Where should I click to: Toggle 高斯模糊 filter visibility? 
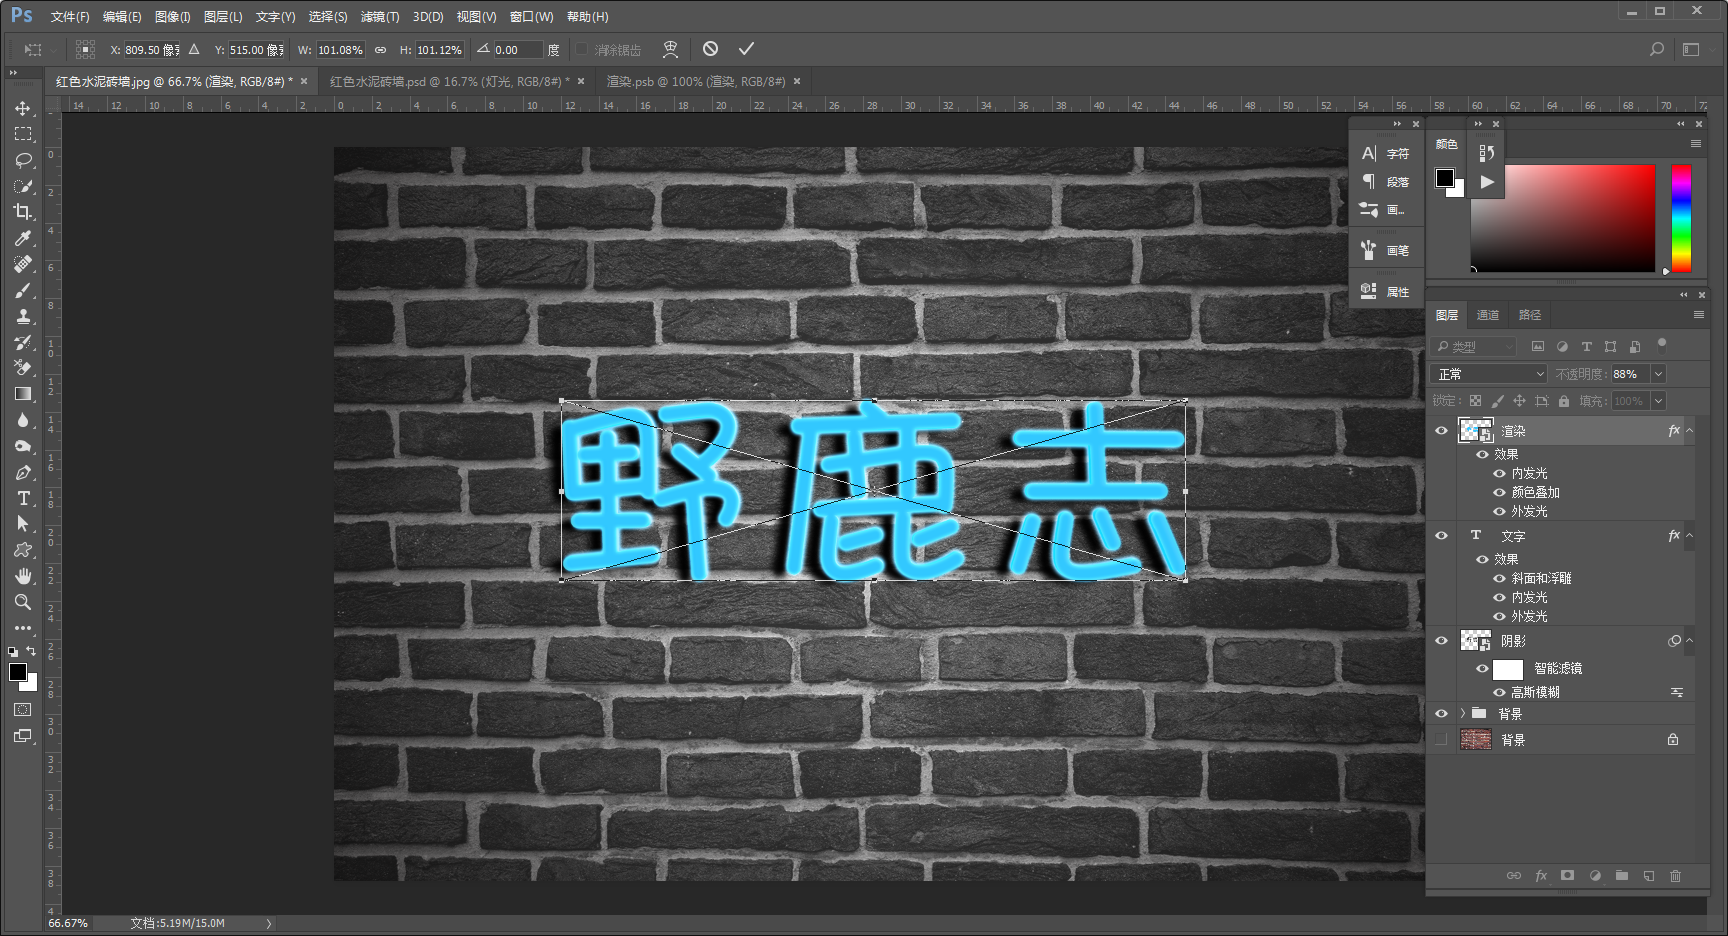point(1499,692)
